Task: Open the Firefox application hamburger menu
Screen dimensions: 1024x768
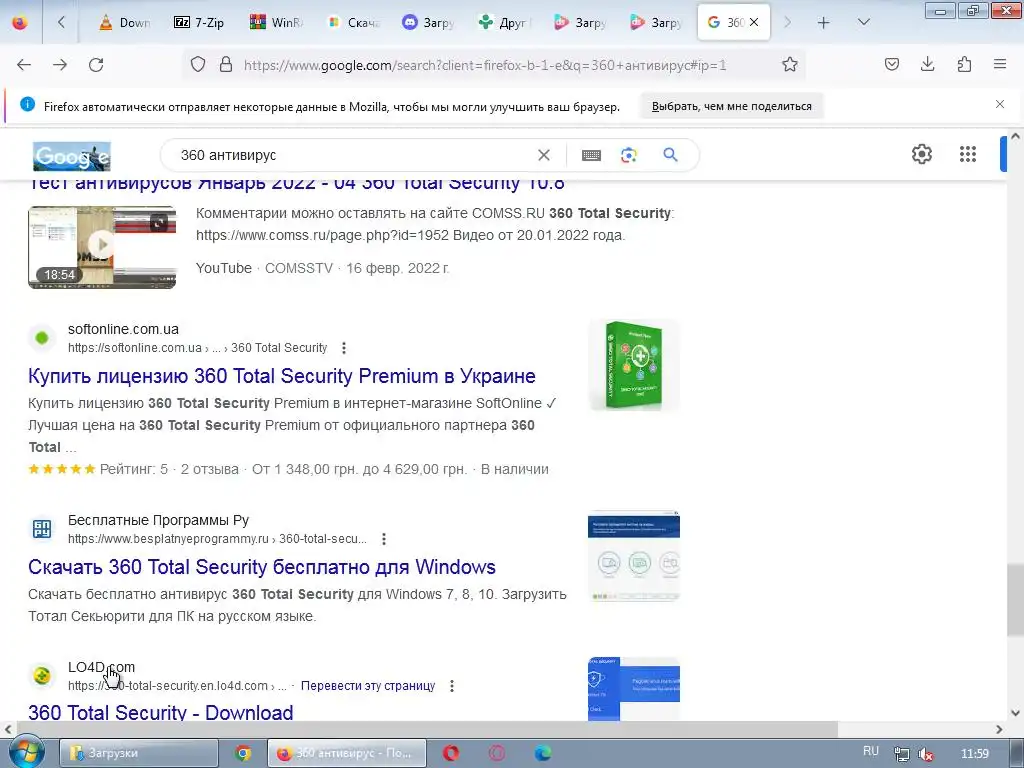Action: pyautogui.click(x=1000, y=64)
